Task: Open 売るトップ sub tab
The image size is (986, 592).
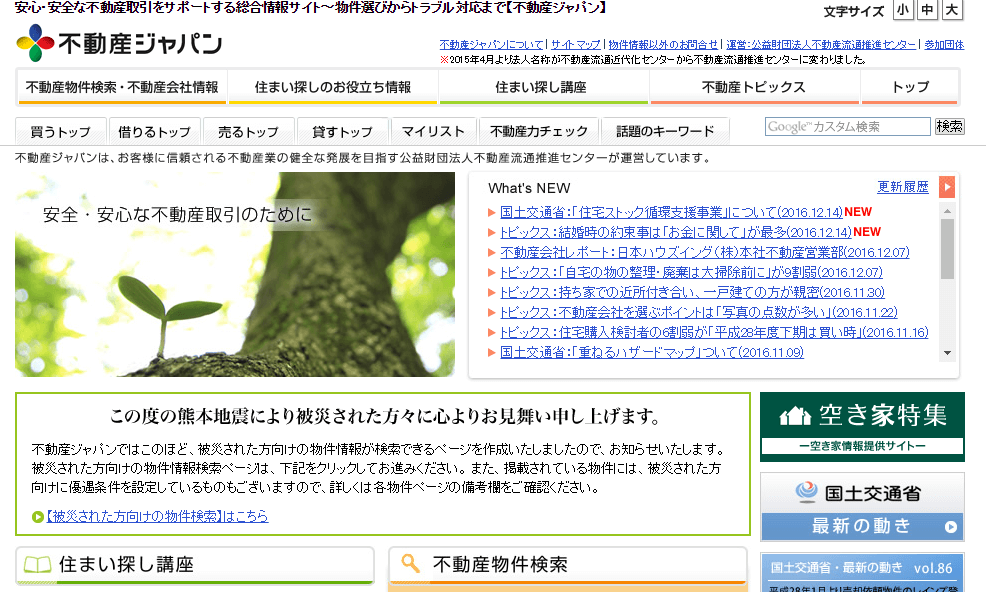Action: click(248, 131)
